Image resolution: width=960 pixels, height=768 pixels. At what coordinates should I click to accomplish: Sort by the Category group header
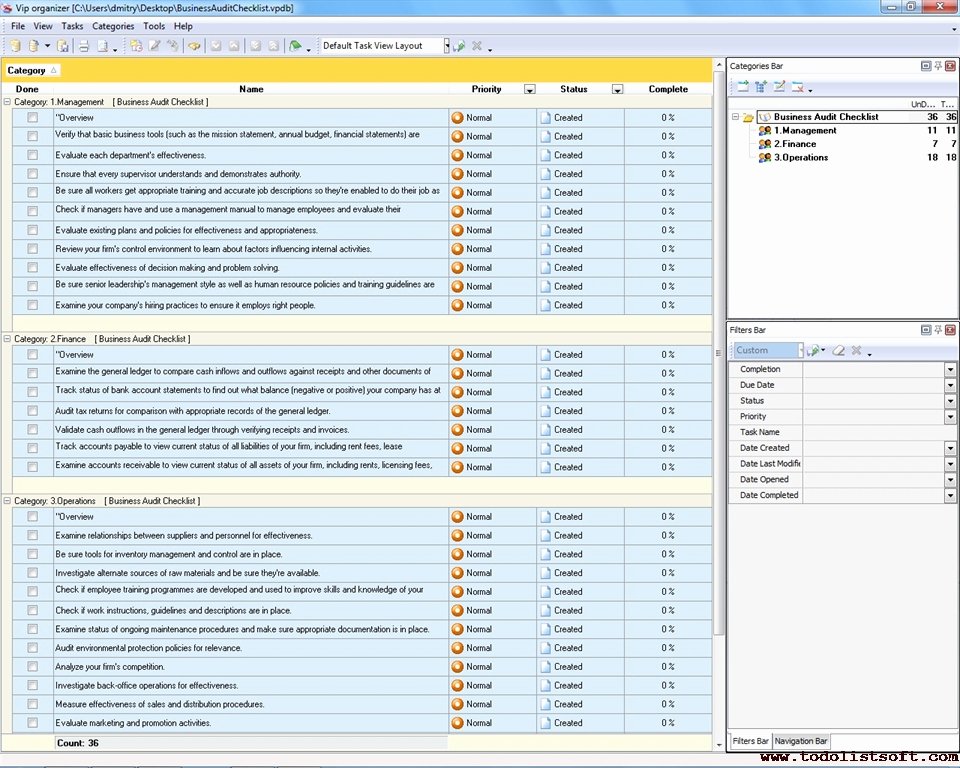pos(32,70)
